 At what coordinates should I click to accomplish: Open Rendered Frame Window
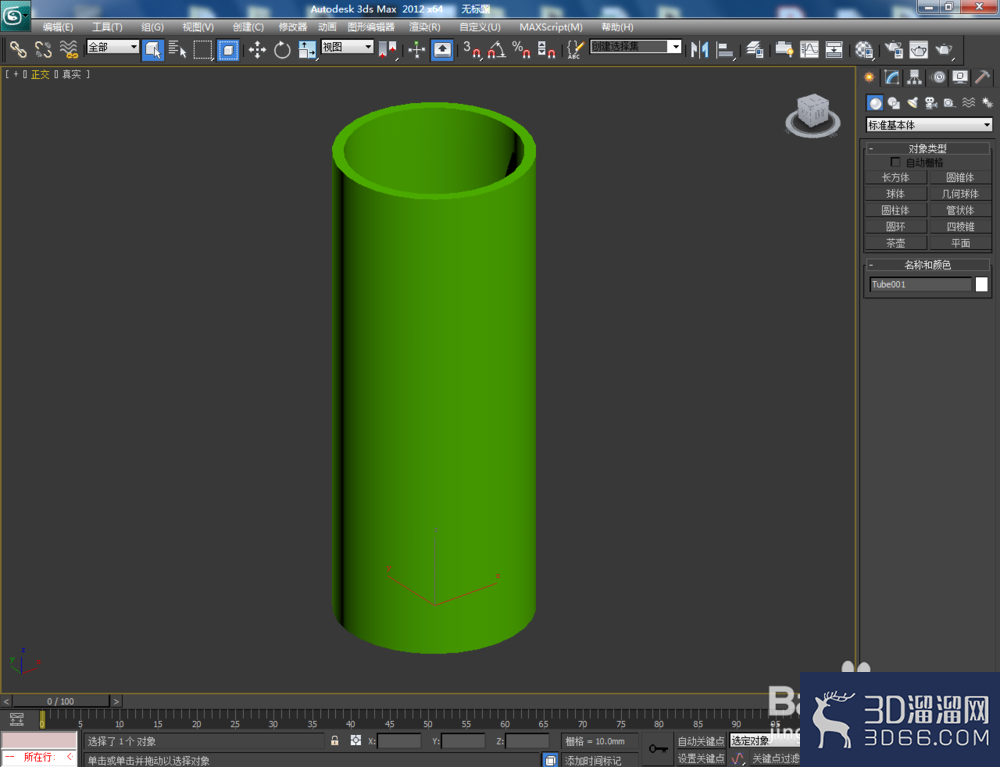pyautogui.click(x=918, y=49)
